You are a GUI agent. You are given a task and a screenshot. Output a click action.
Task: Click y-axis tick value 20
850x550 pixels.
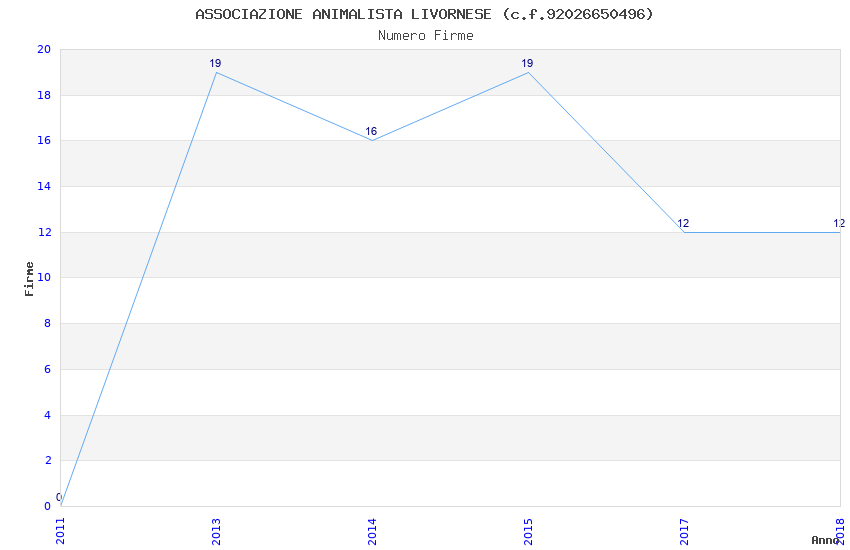click(x=44, y=49)
